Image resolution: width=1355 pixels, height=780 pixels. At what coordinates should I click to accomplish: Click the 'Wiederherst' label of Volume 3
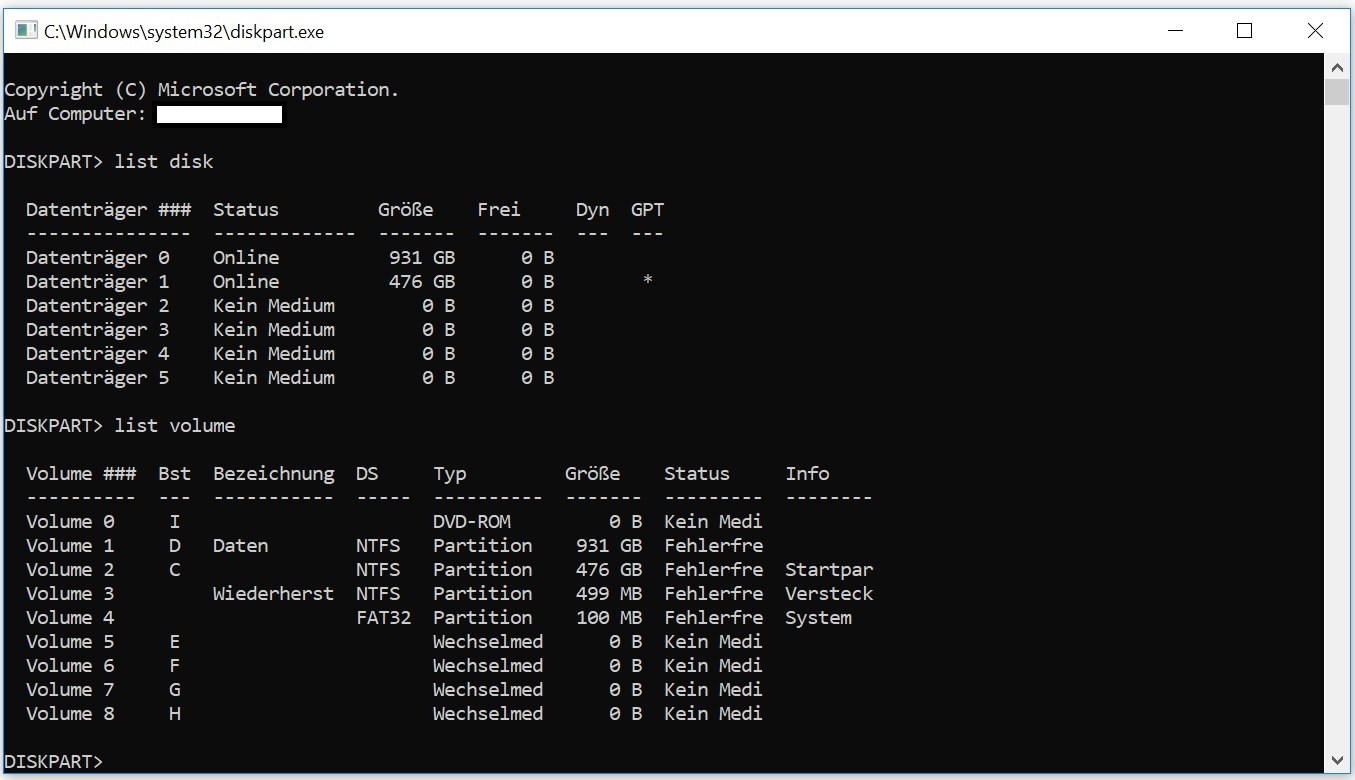[273, 594]
